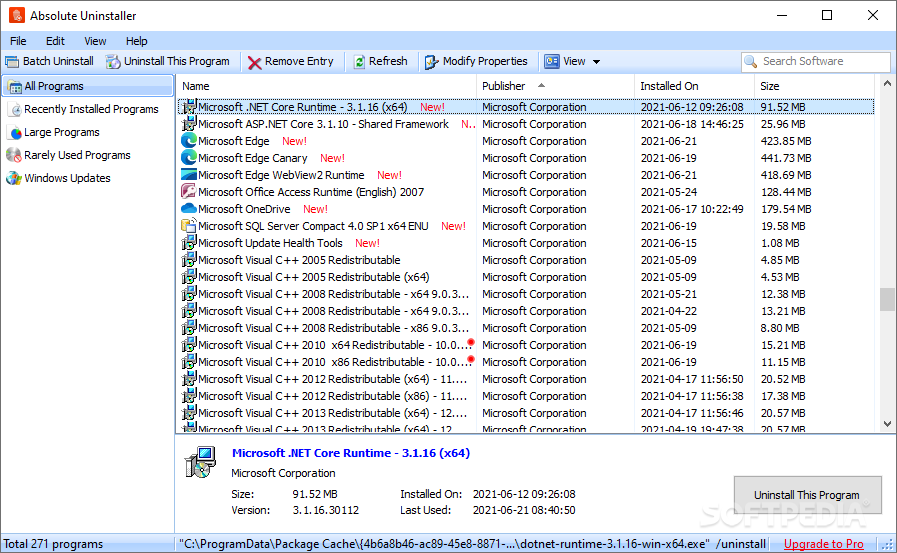Sort by the Name column header
The height and width of the screenshot is (553, 897).
tap(326, 86)
